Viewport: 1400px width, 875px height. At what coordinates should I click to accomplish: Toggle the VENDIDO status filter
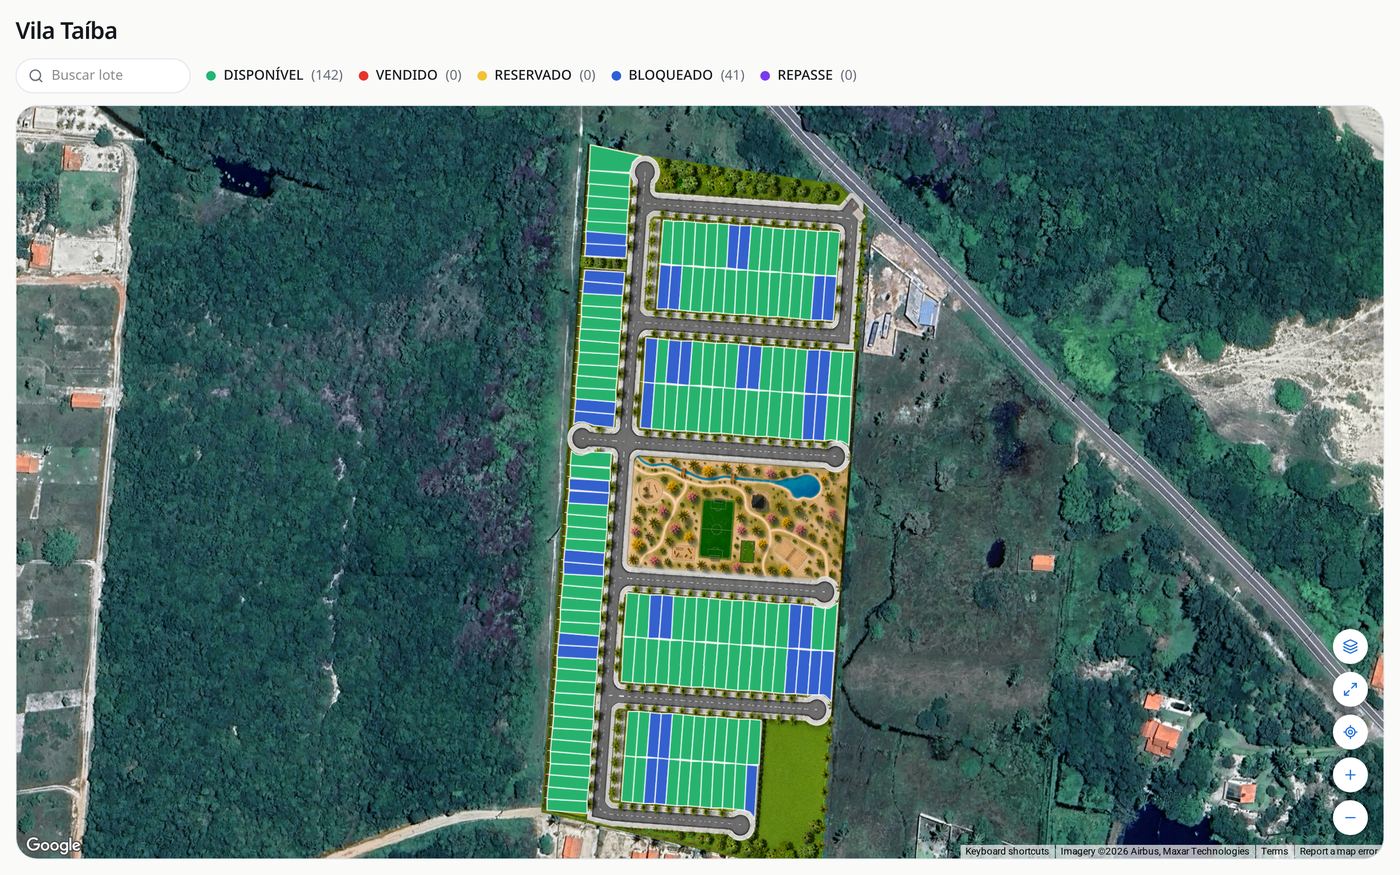click(x=410, y=75)
